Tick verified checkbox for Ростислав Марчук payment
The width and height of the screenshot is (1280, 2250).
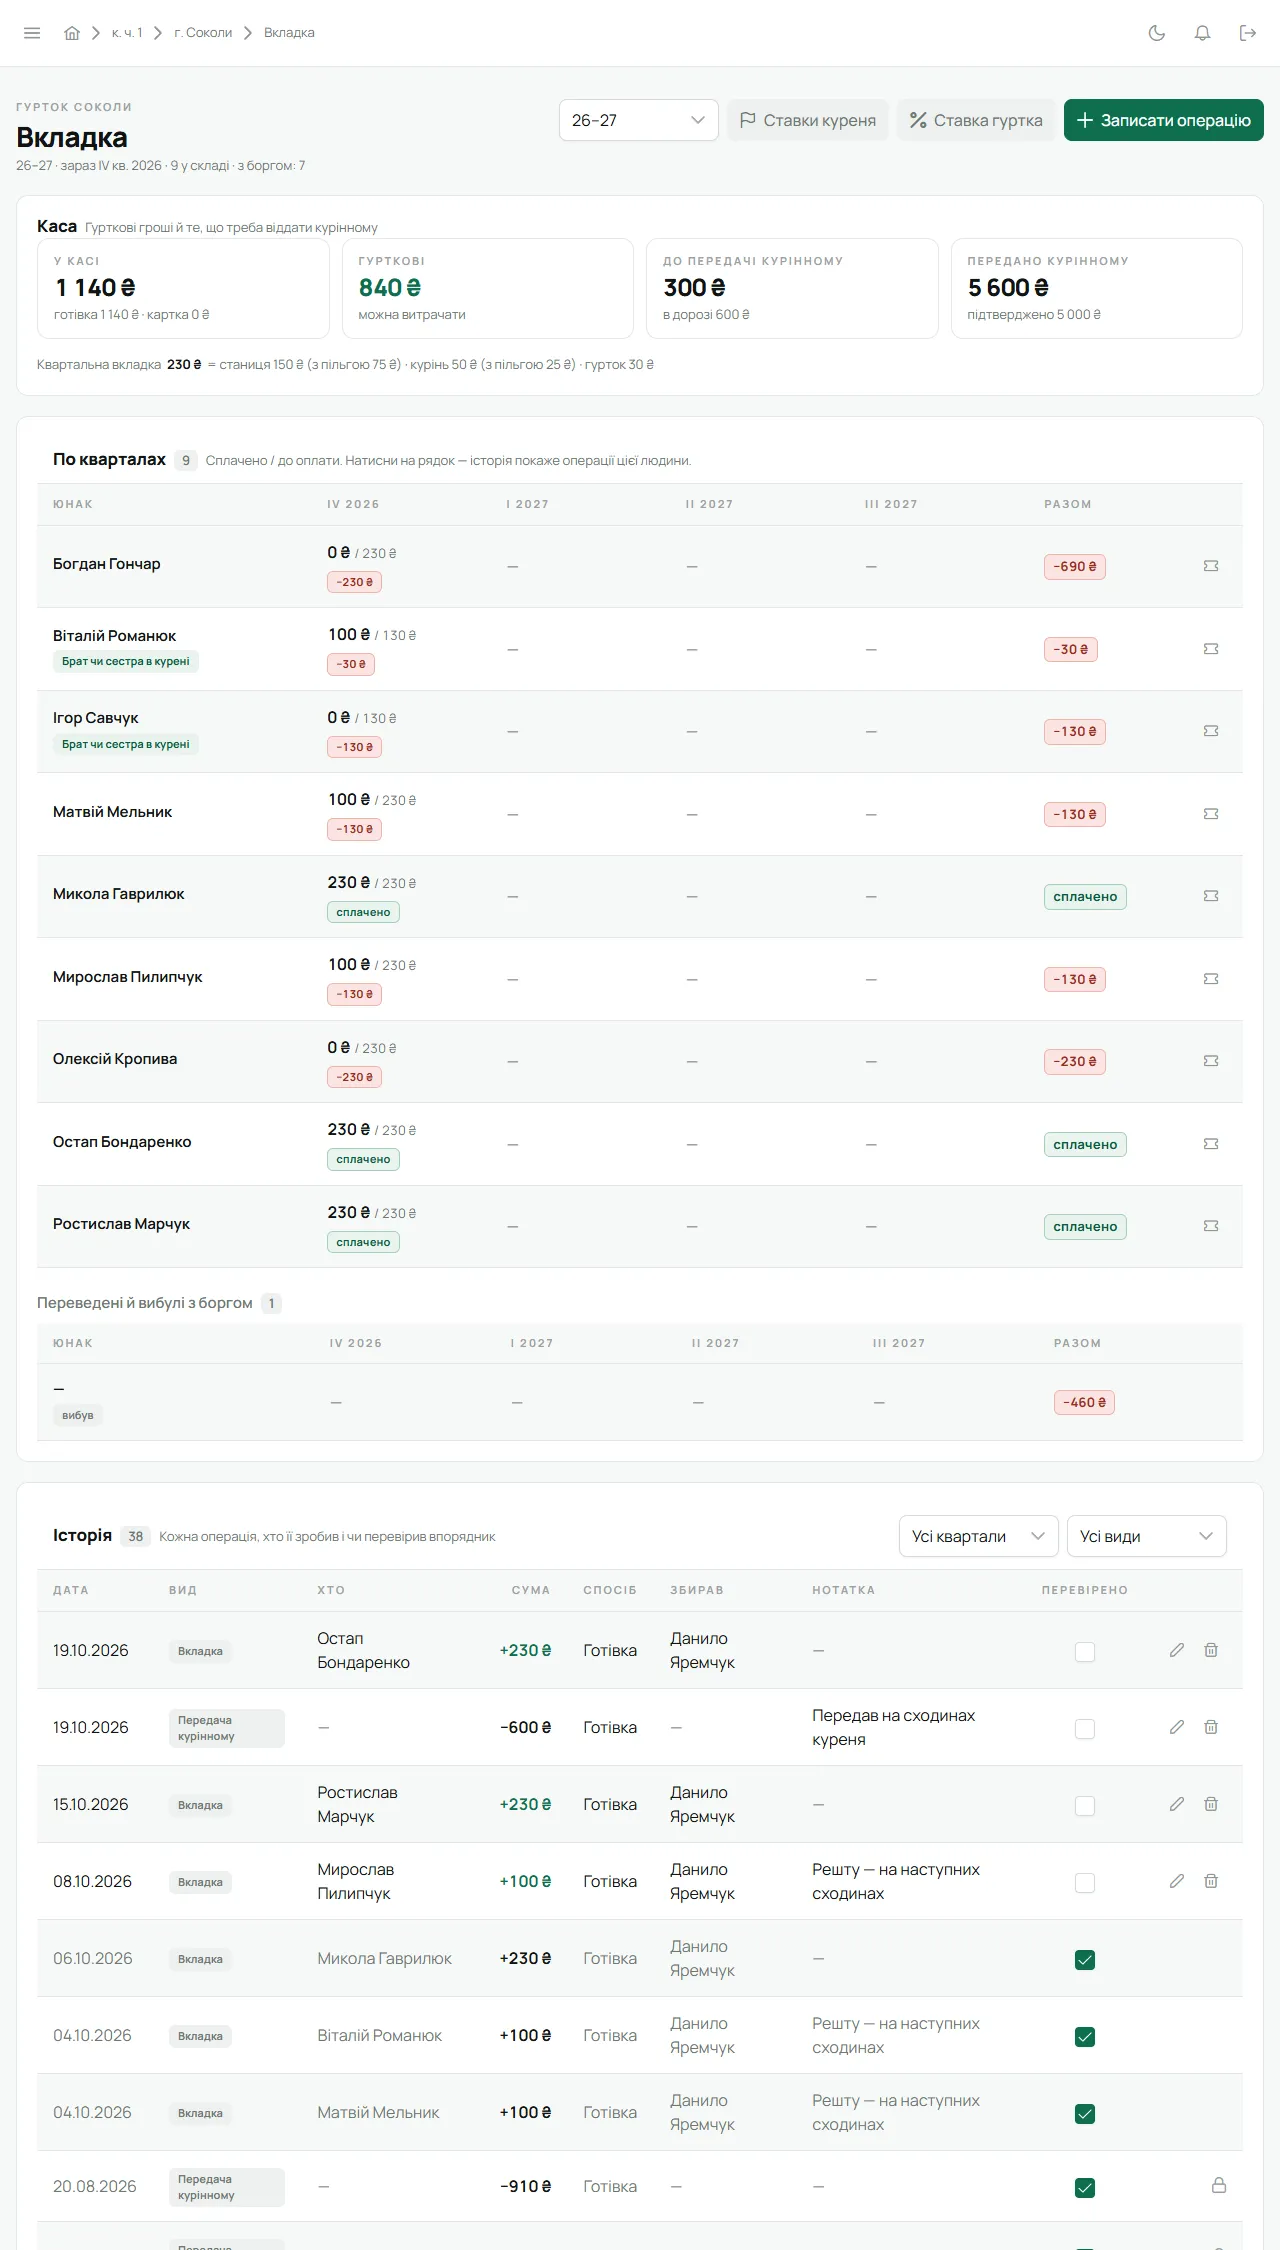point(1085,1806)
